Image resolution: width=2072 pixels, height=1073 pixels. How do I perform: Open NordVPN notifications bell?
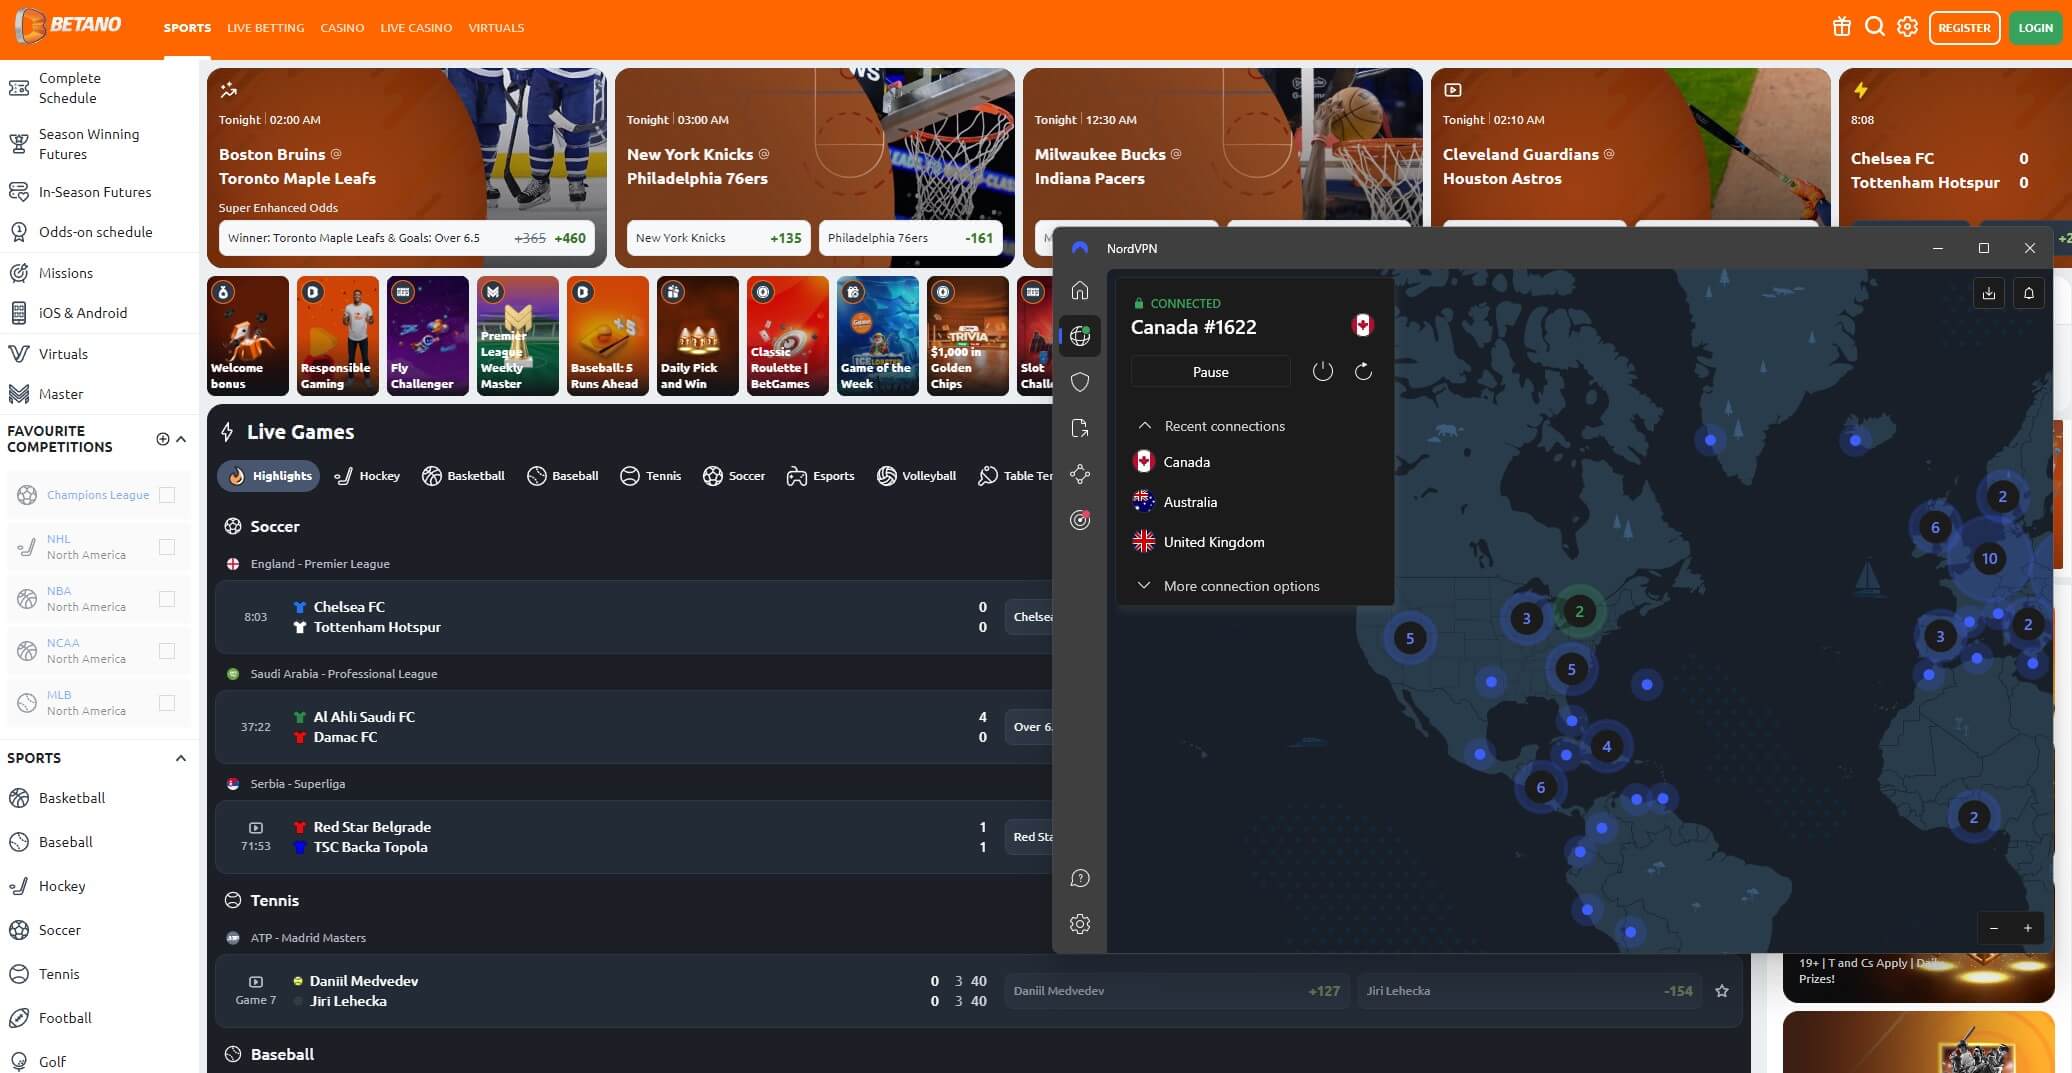(2029, 293)
